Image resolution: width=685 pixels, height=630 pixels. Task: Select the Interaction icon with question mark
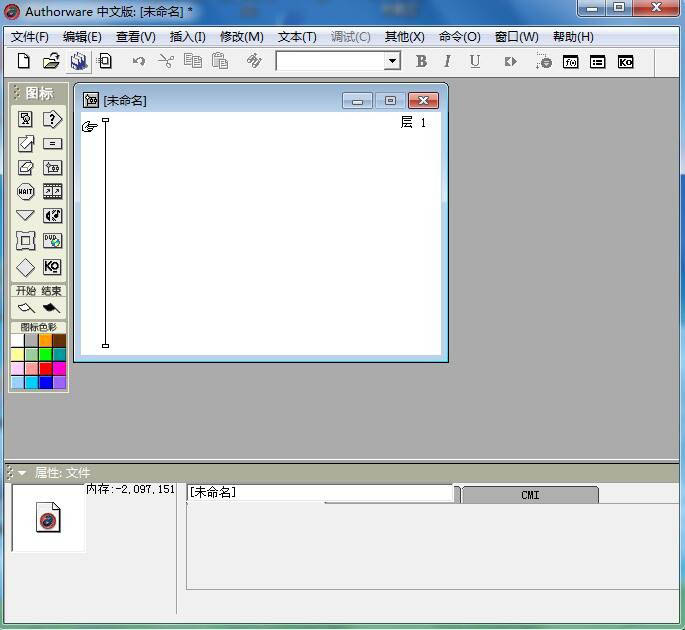pyautogui.click(x=52, y=119)
